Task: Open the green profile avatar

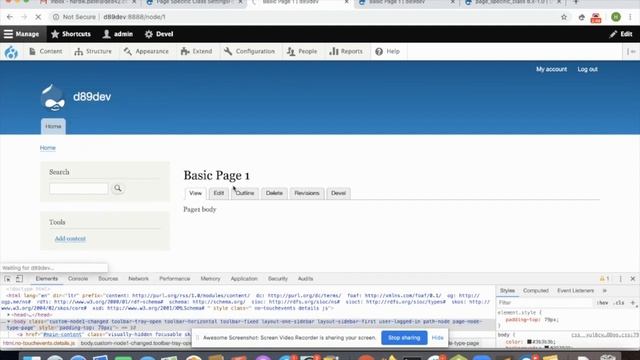Action: point(616,17)
